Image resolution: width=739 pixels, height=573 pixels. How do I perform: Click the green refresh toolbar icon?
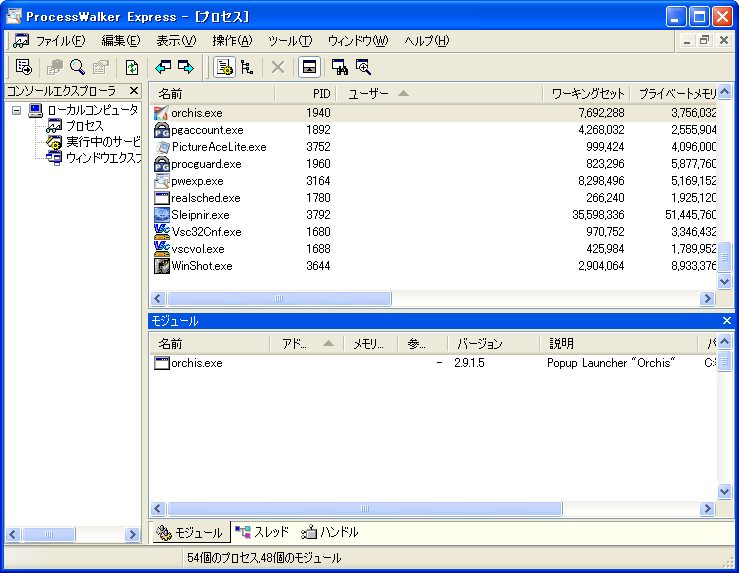point(132,67)
